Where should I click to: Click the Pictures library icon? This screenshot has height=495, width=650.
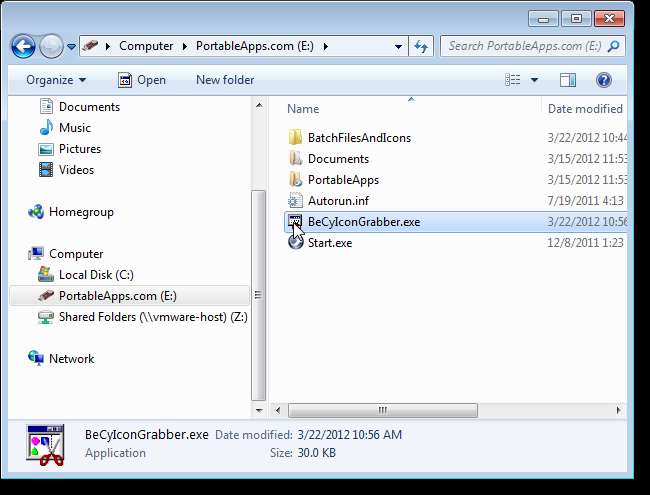[46, 149]
